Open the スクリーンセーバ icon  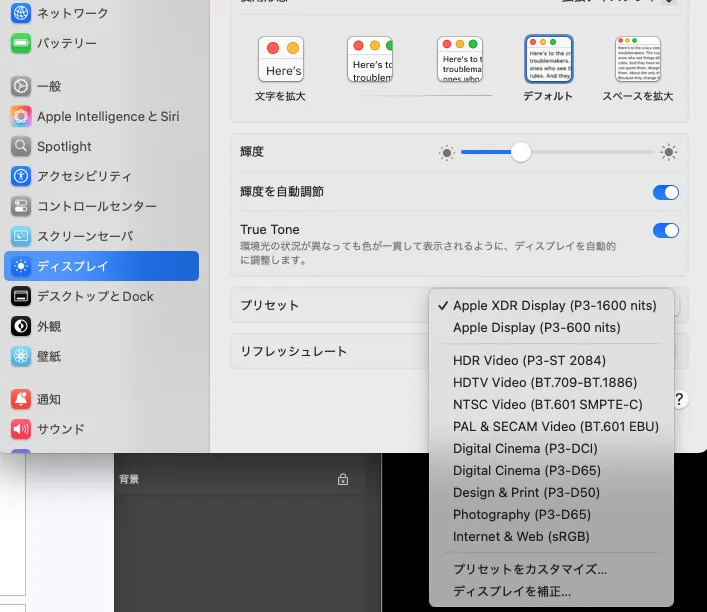click(21, 236)
